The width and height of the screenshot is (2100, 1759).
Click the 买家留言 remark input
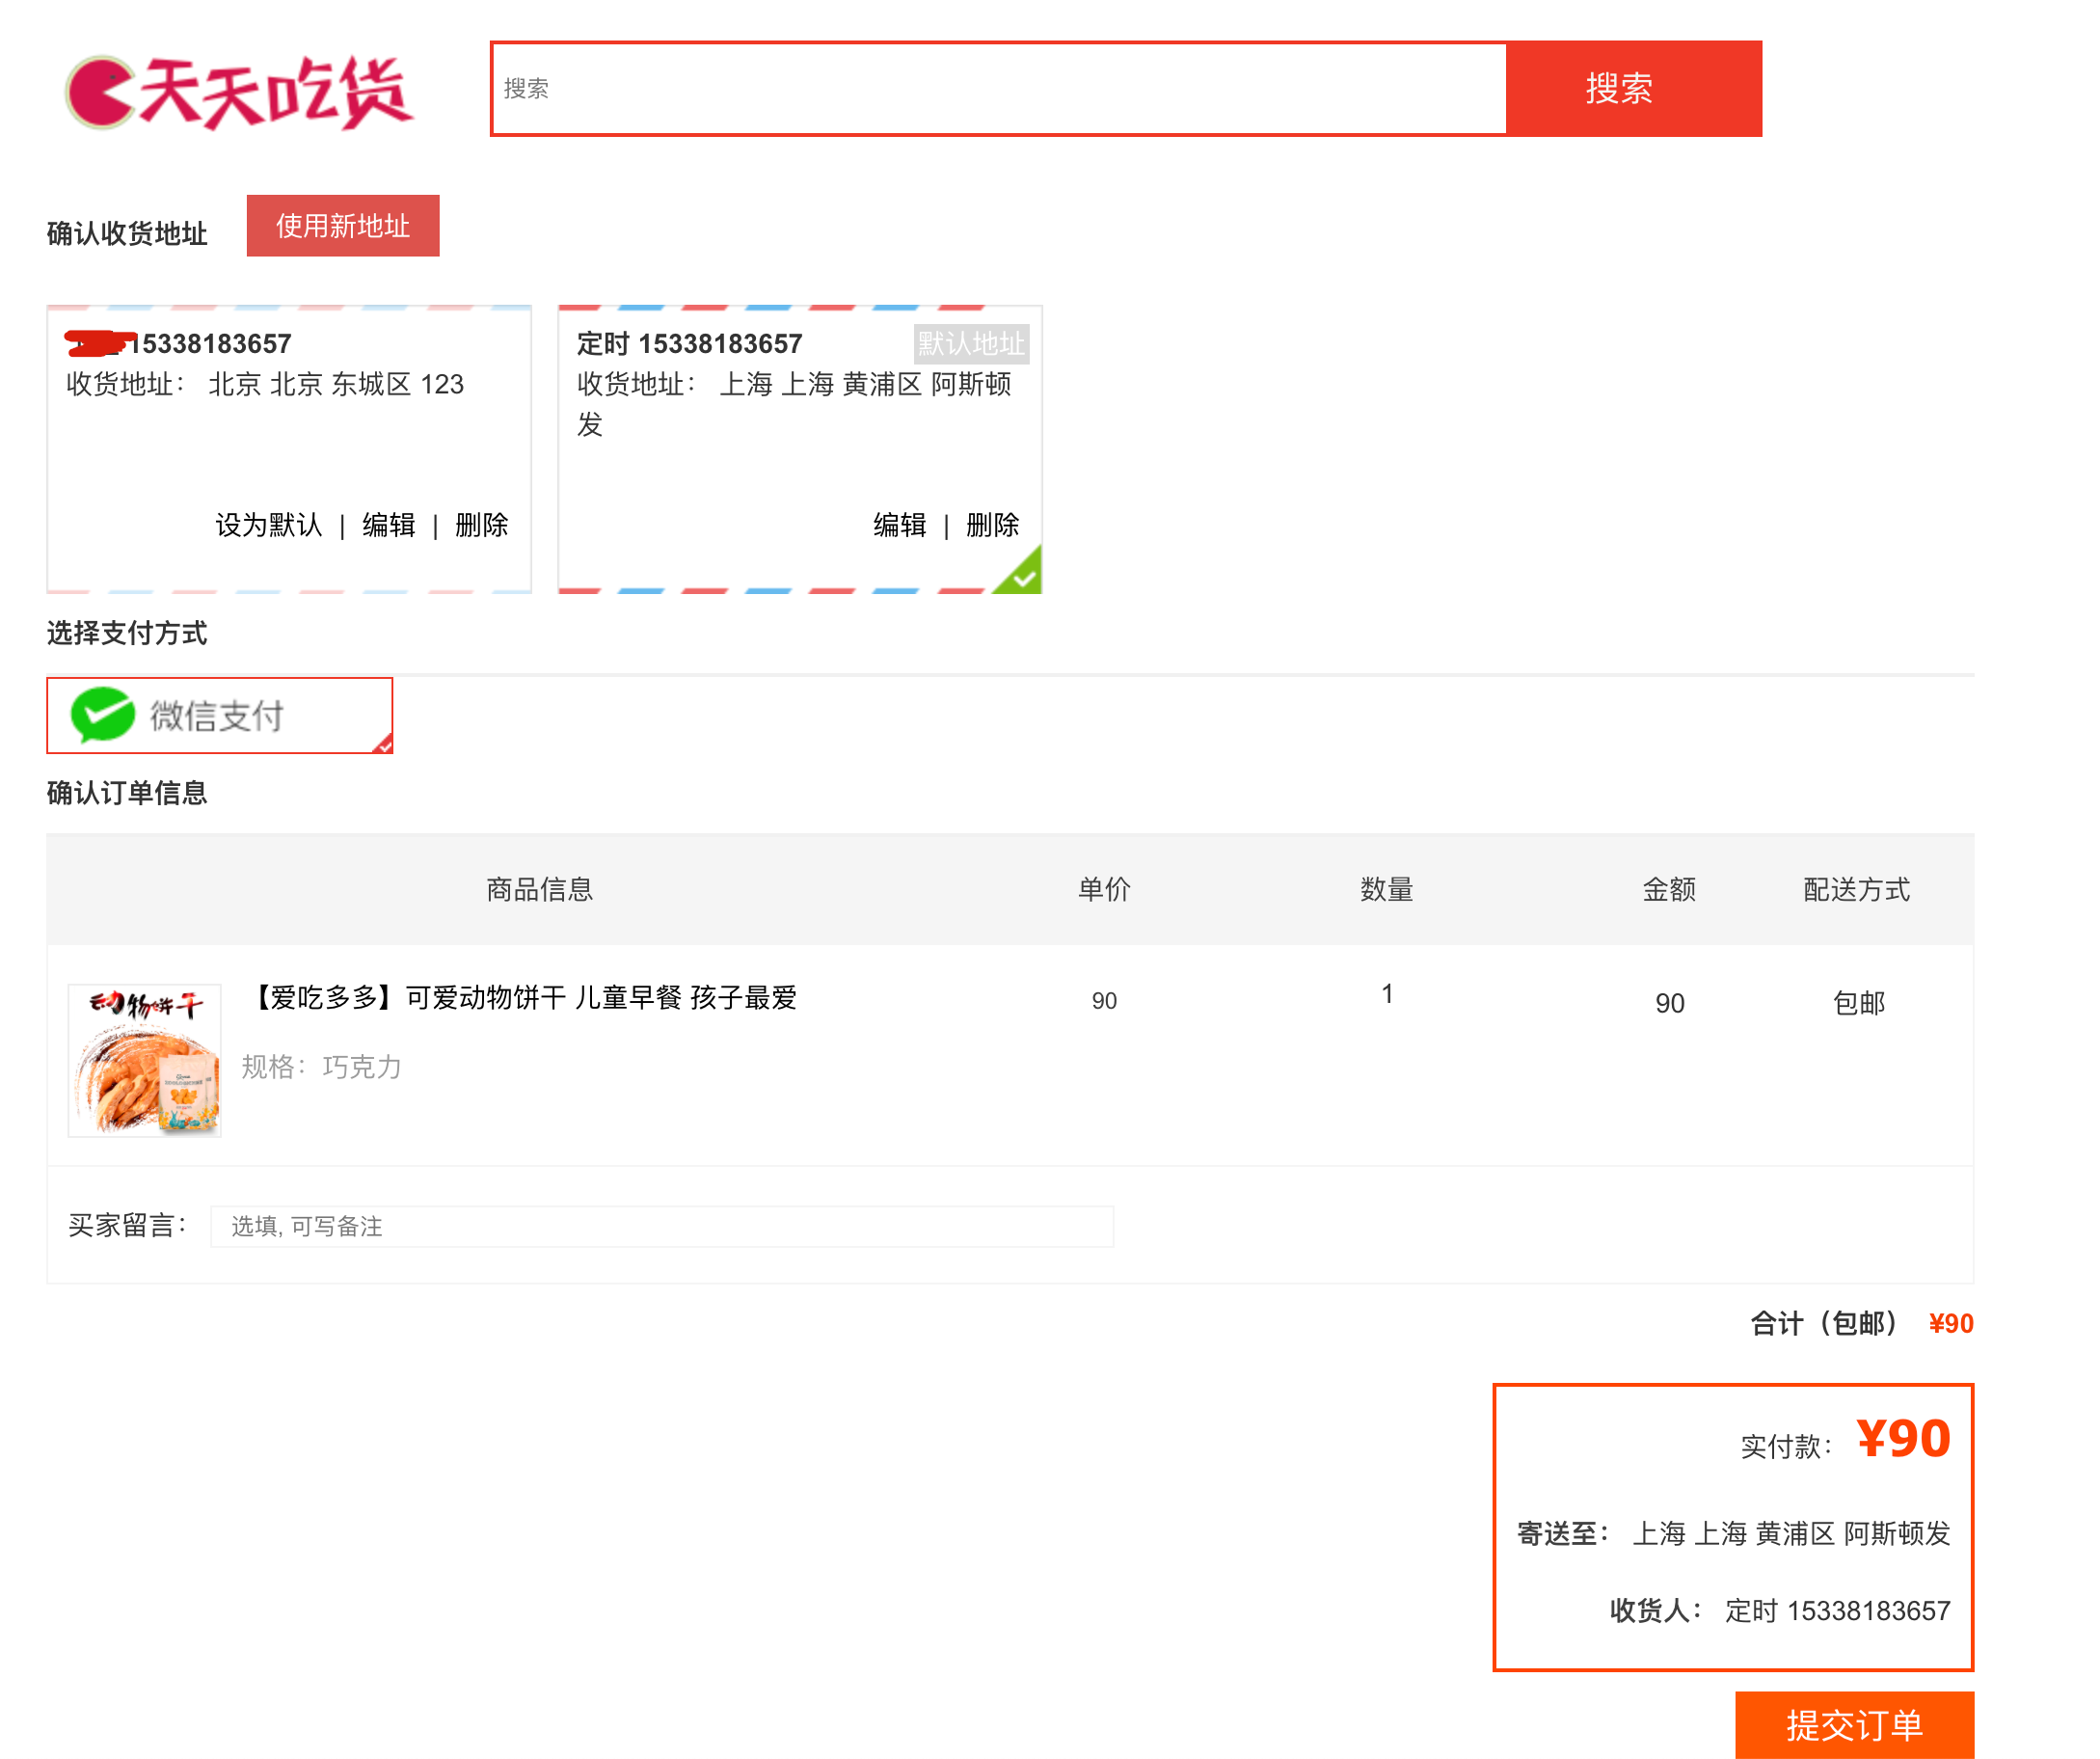(x=660, y=1226)
